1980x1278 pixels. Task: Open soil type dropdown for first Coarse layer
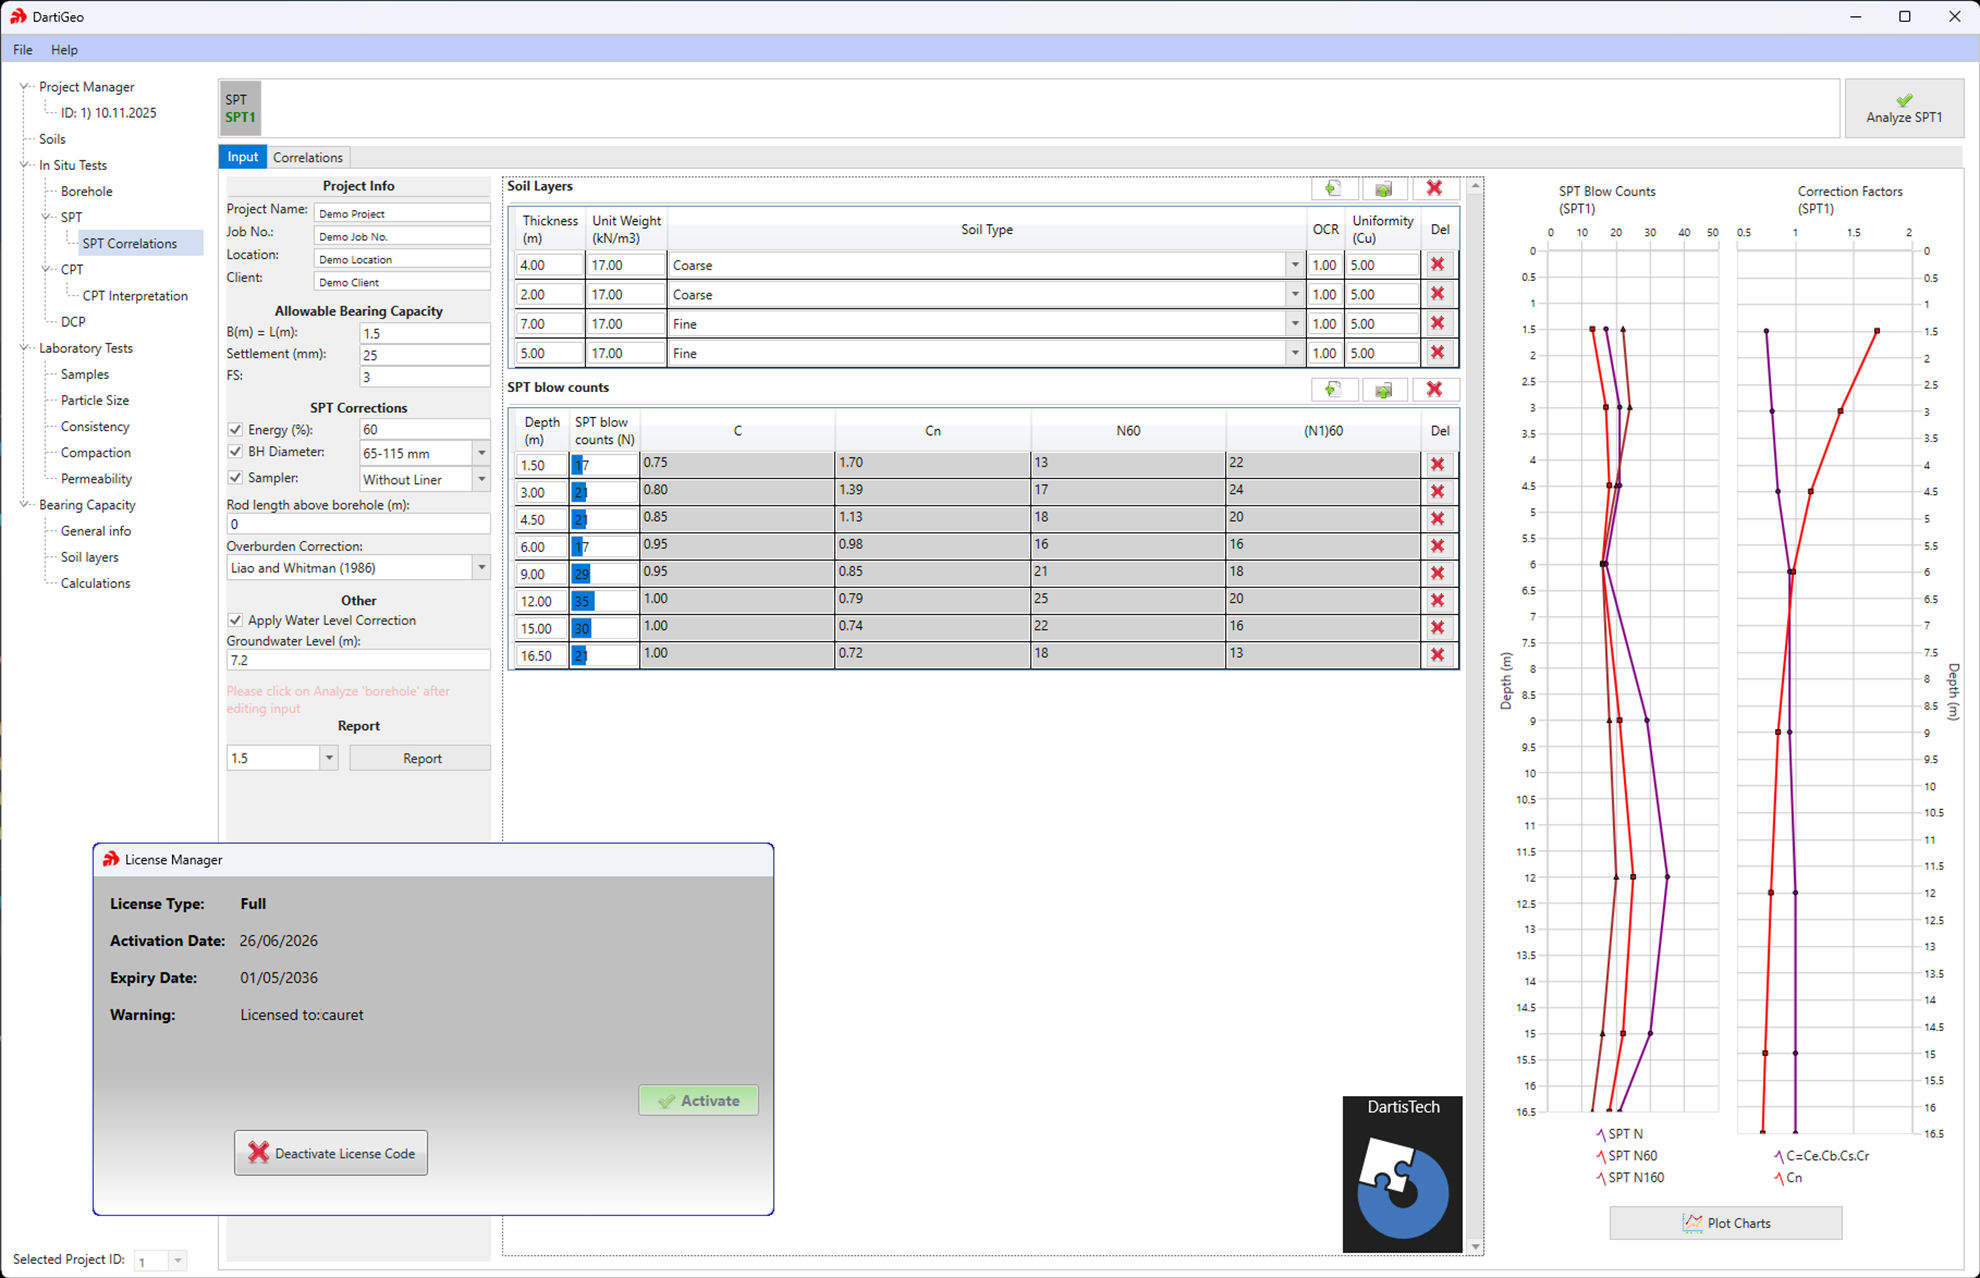point(1295,265)
